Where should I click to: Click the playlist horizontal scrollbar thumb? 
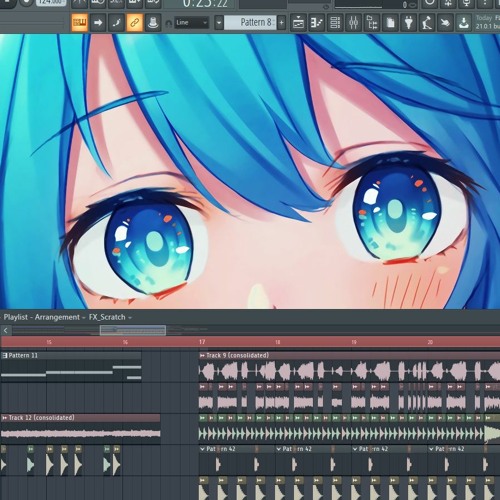point(133,330)
